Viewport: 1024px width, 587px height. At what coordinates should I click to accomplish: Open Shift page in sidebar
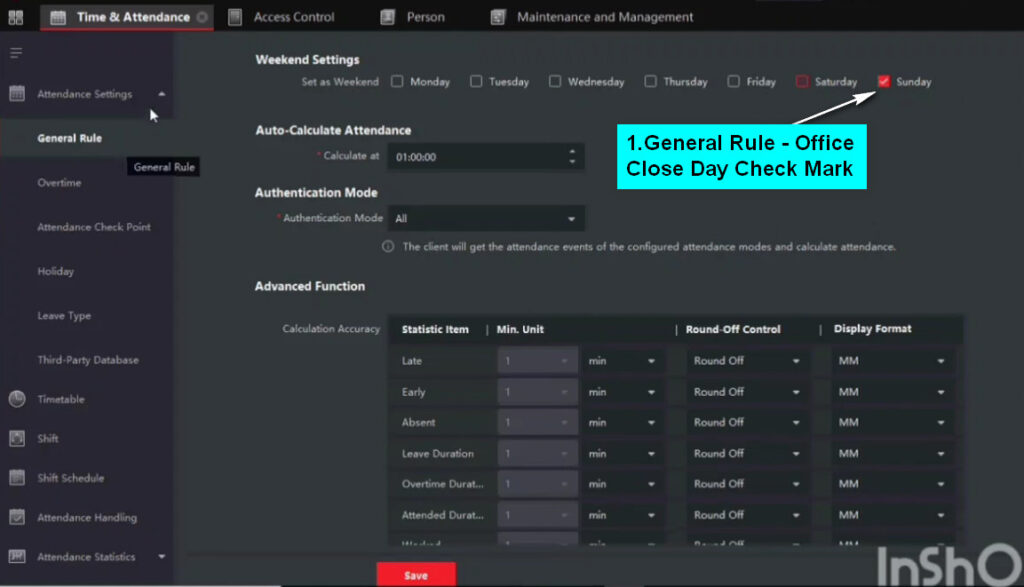pos(48,439)
